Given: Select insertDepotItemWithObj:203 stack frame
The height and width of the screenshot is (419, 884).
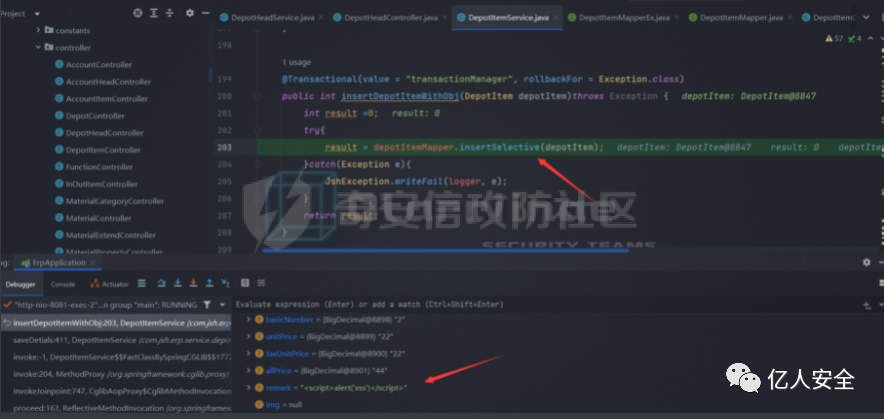Looking at the screenshot, I should (x=116, y=323).
